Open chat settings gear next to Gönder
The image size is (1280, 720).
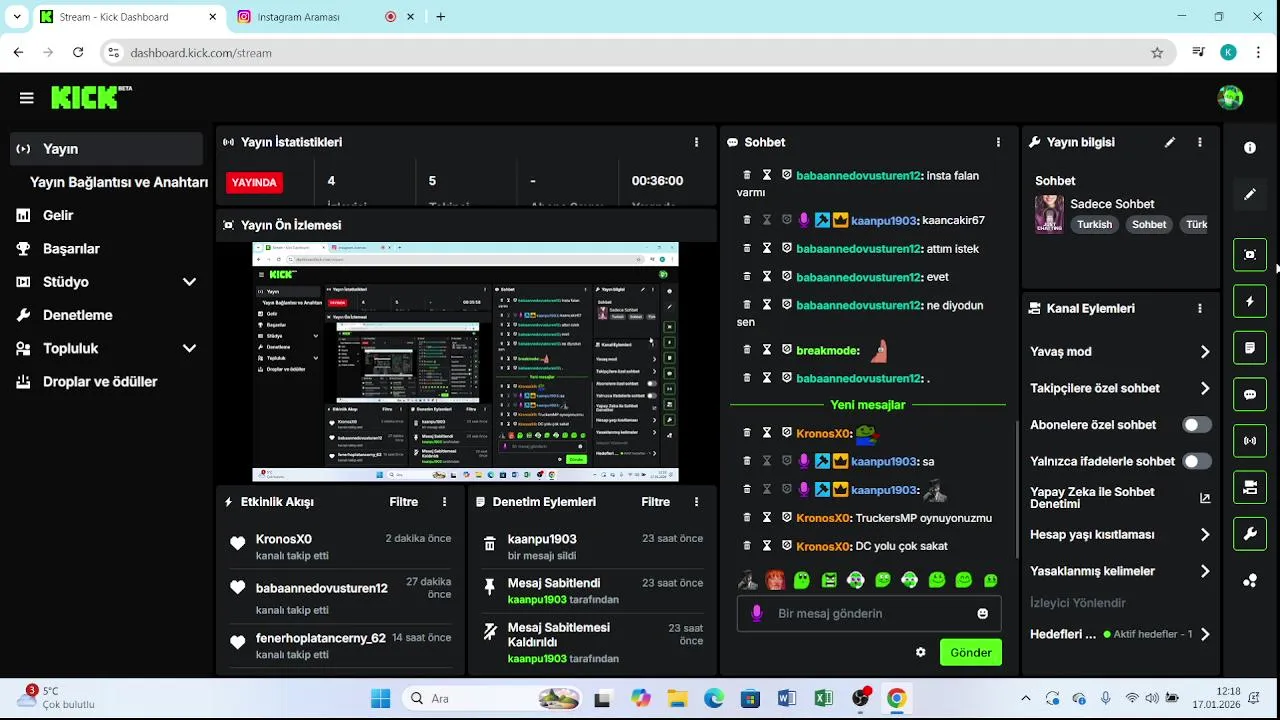click(x=920, y=652)
